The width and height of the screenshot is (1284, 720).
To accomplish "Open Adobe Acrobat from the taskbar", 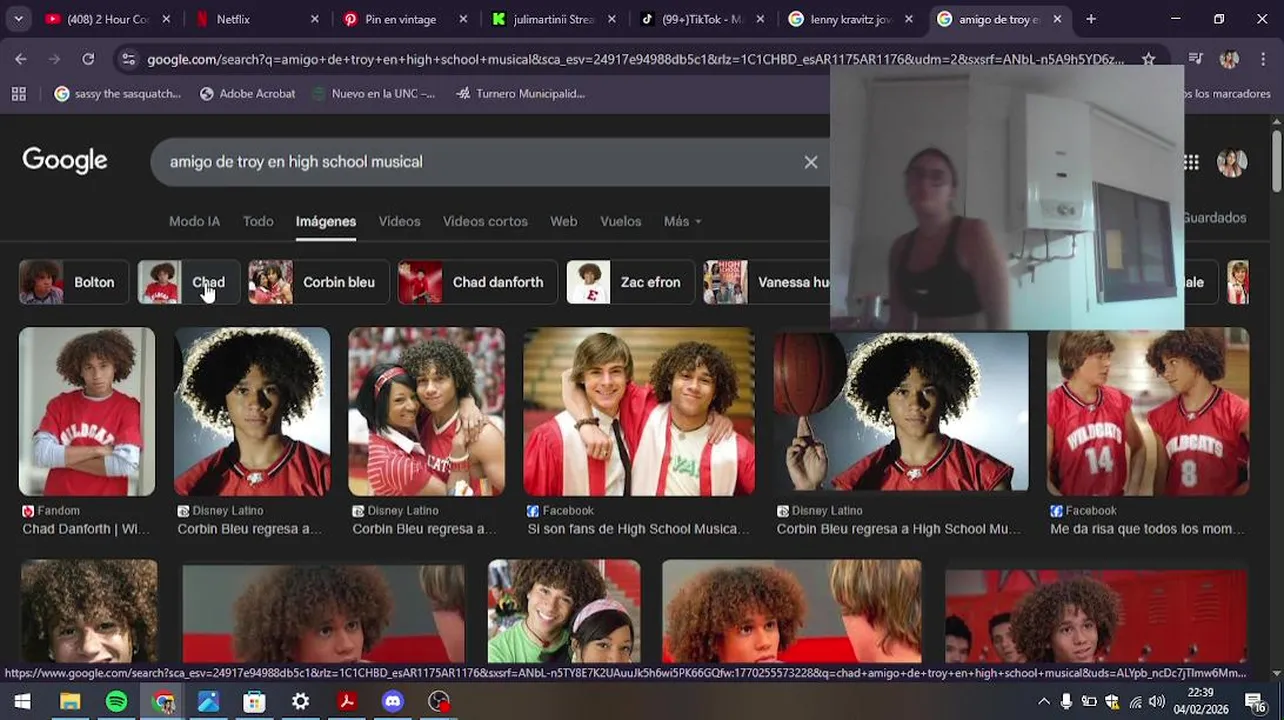I will pyautogui.click(x=346, y=701).
